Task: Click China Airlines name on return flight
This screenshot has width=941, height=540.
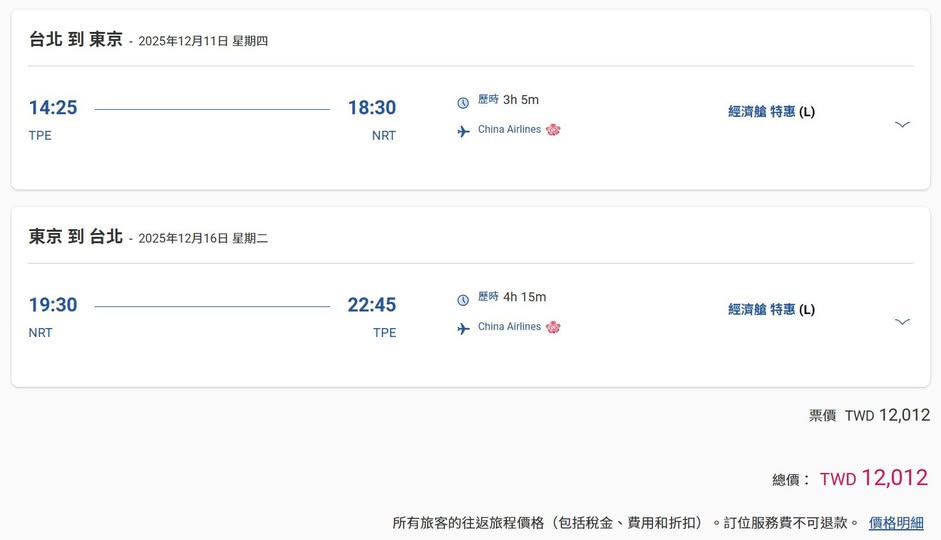Action: [509, 327]
